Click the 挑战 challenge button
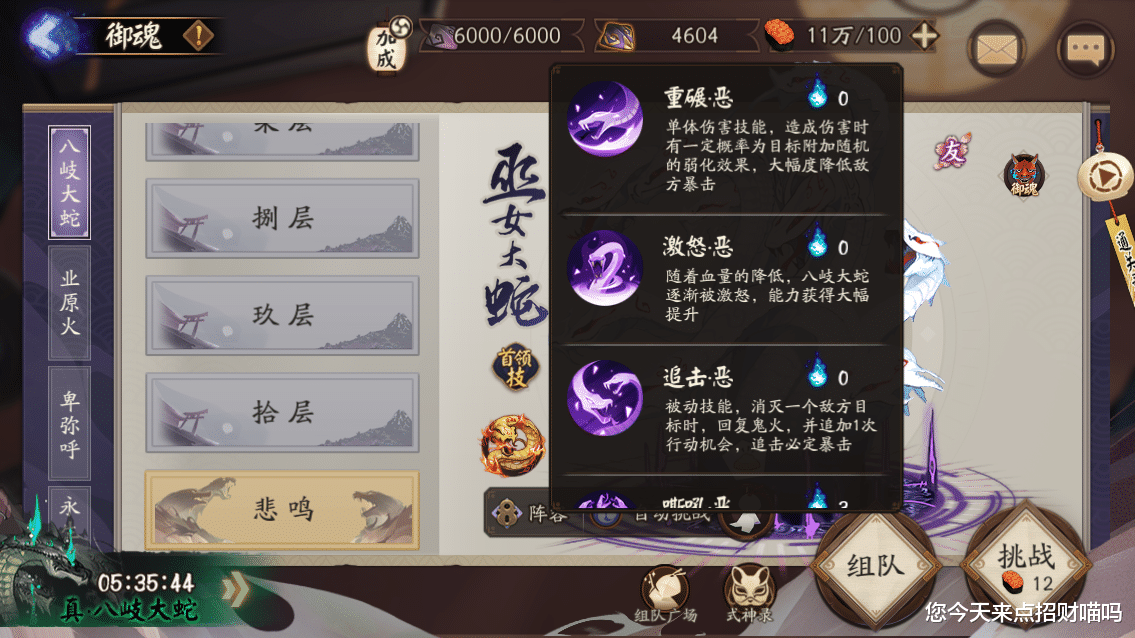This screenshot has height=638, width=1135. (x=1026, y=566)
